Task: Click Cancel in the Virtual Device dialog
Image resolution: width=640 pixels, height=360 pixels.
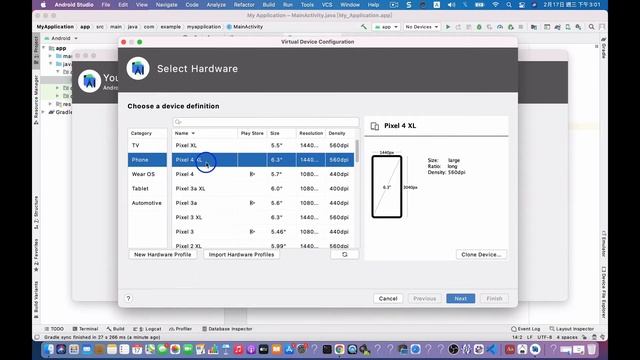Action: coord(388,298)
